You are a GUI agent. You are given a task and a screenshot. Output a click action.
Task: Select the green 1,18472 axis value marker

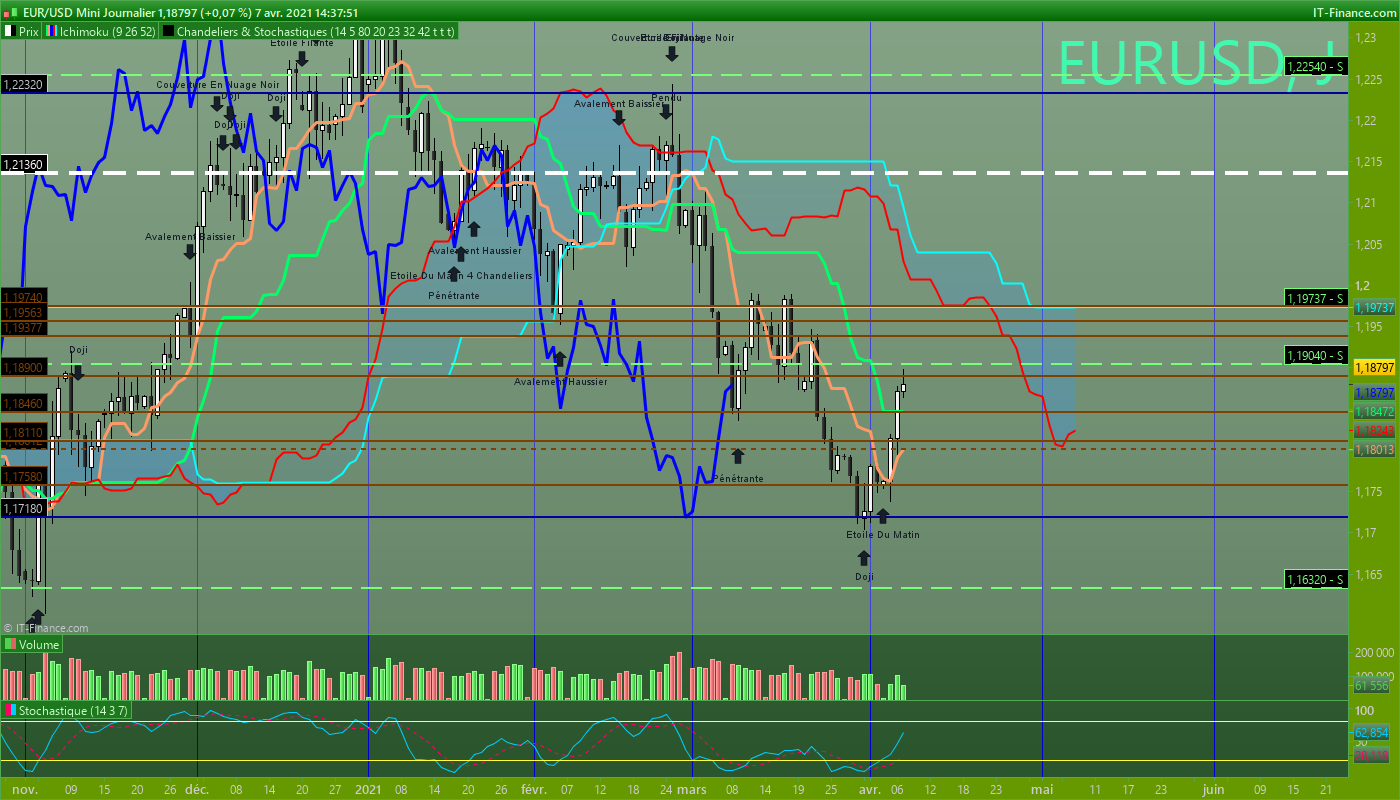tap(1375, 411)
